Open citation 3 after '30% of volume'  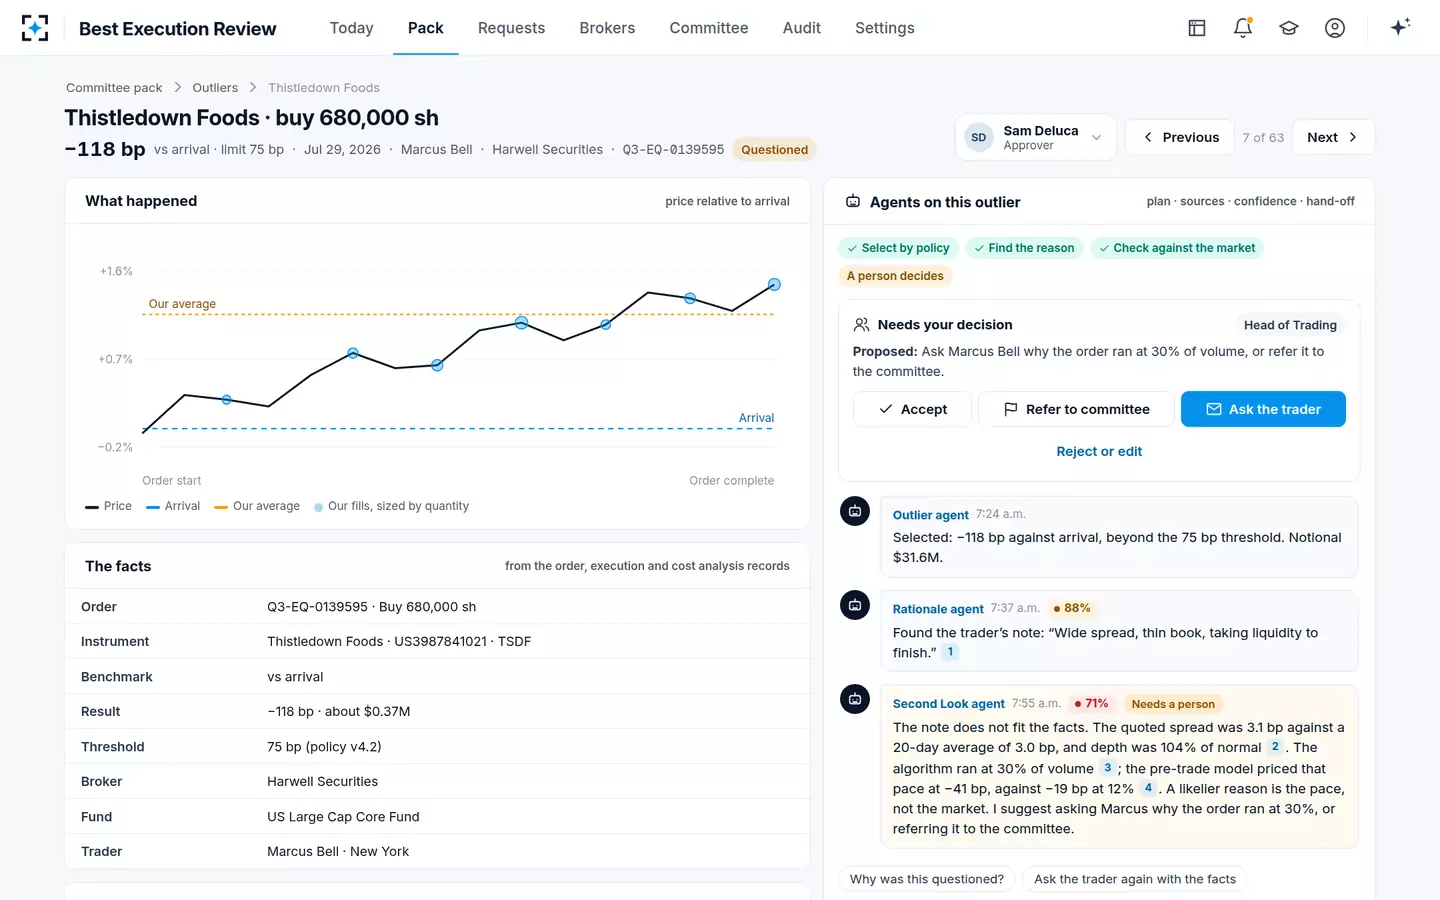pyautogui.click(x=1107, y=768)
